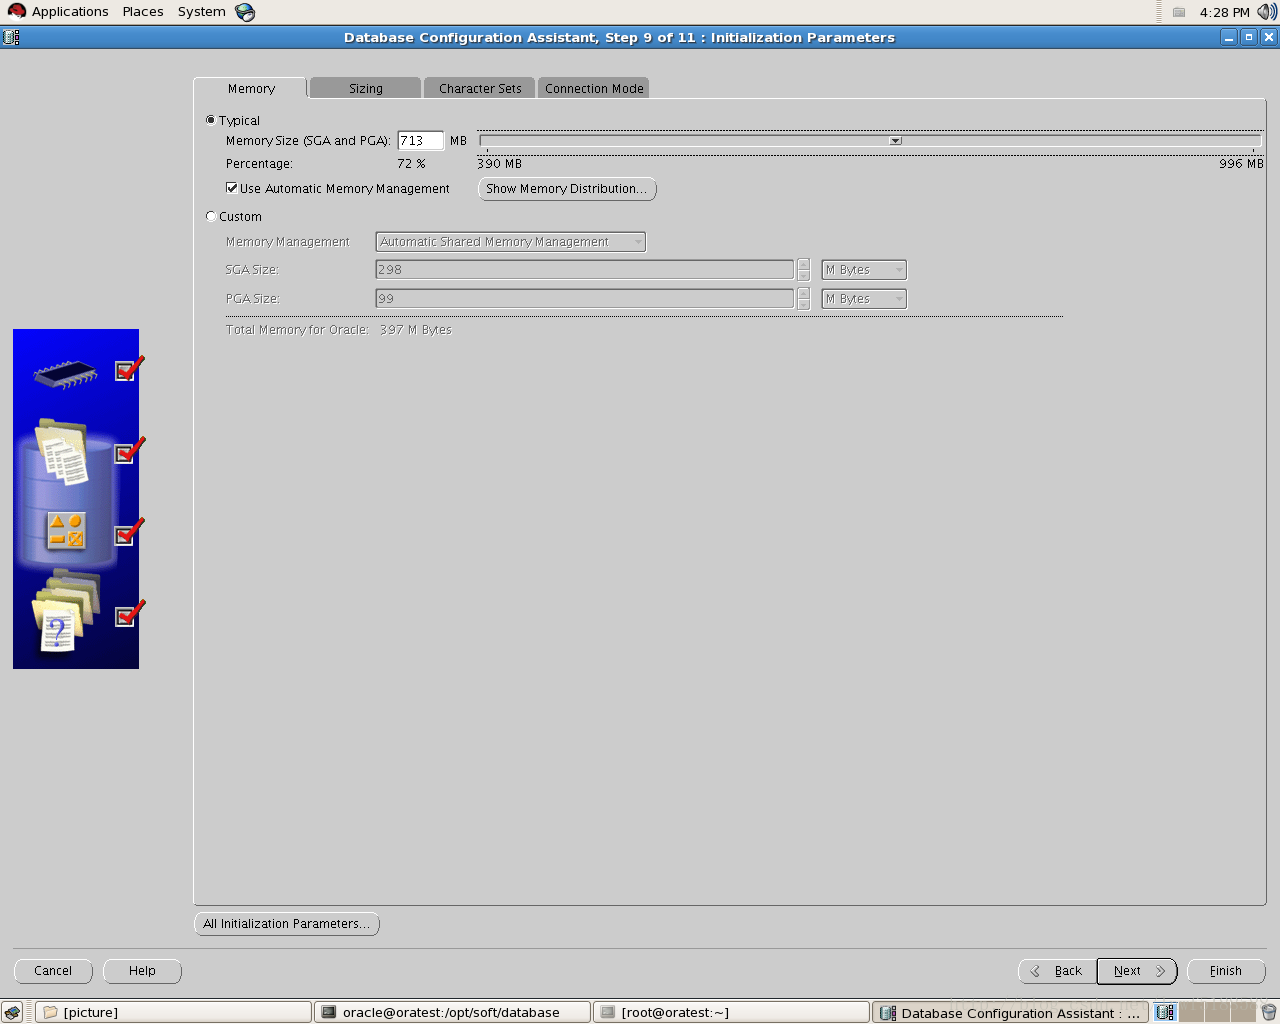
Task: Click the battery indicator in top panel
Action: point(1179,12)
